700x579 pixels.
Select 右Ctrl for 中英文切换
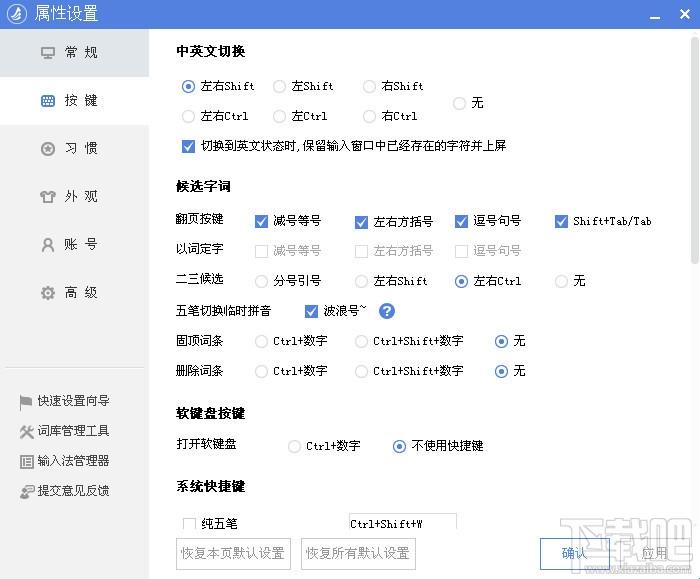369,117
